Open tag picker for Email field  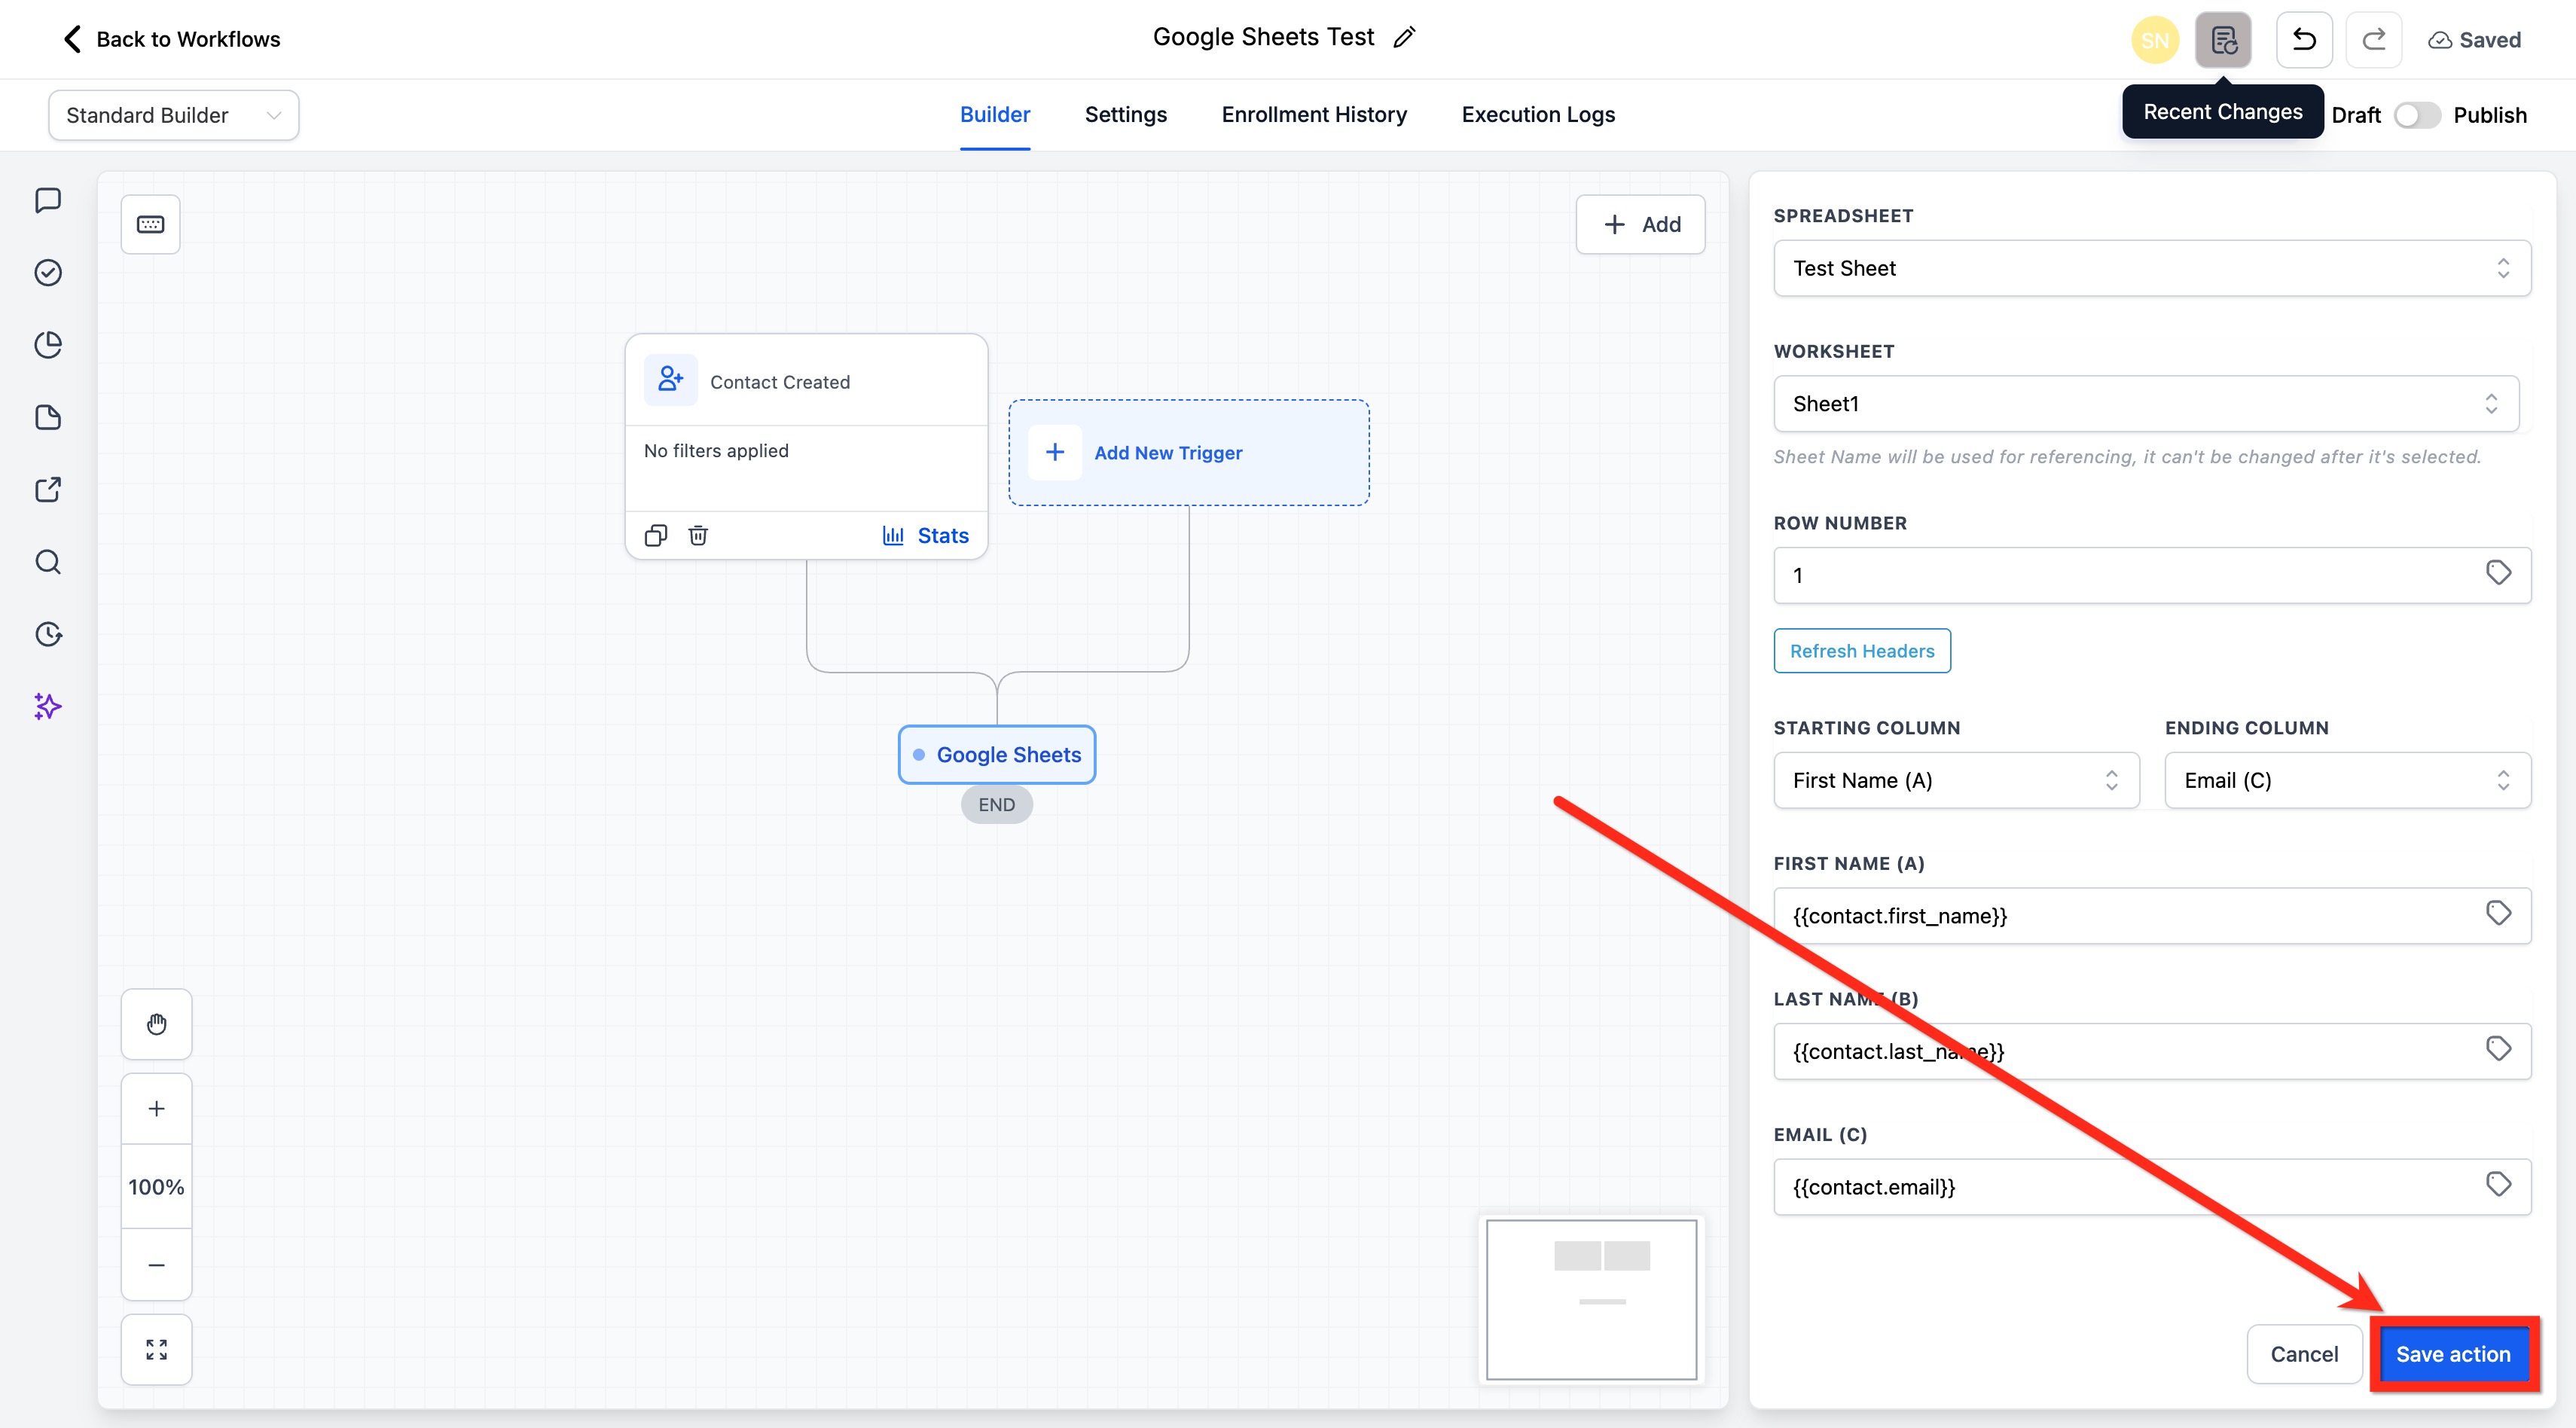pos(2498,1185)
